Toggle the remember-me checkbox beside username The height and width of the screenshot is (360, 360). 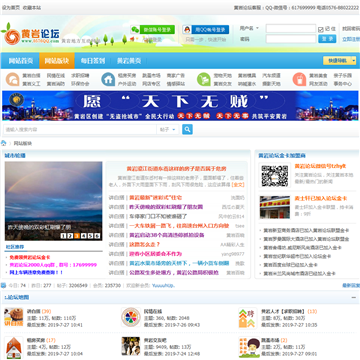pyautogui.click(x=321, y=29)
